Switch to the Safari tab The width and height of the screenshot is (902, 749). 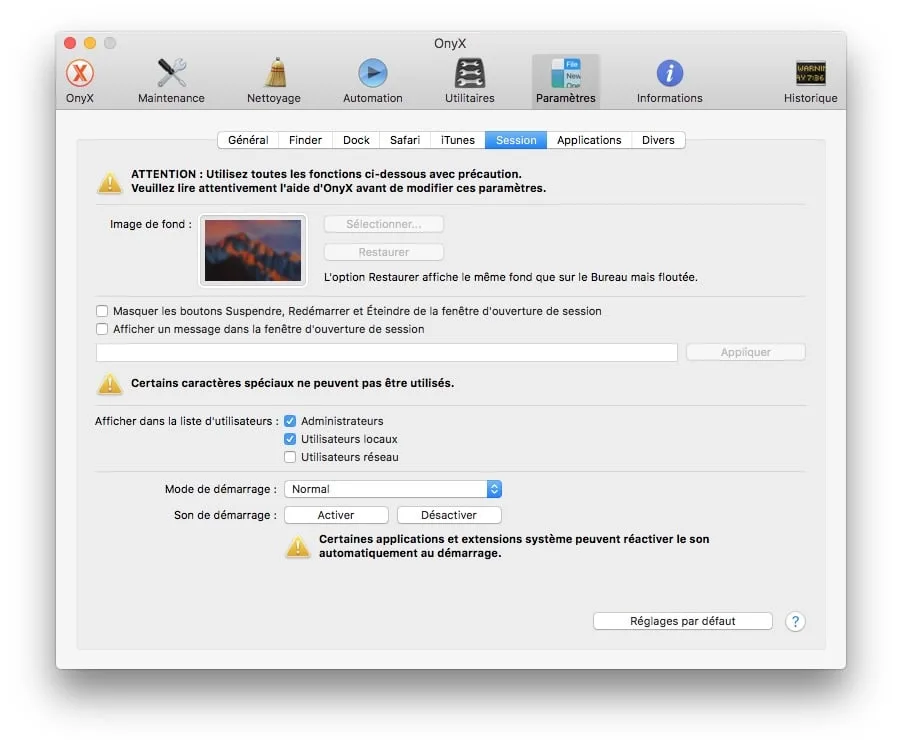[405, 140]
